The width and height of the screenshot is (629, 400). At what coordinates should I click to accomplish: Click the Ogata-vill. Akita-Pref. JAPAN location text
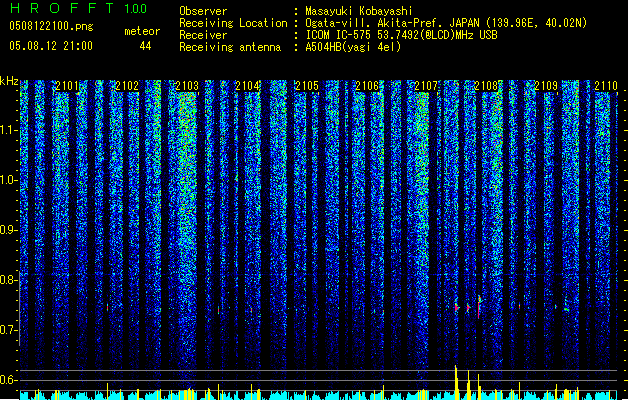tap(446, 23)
